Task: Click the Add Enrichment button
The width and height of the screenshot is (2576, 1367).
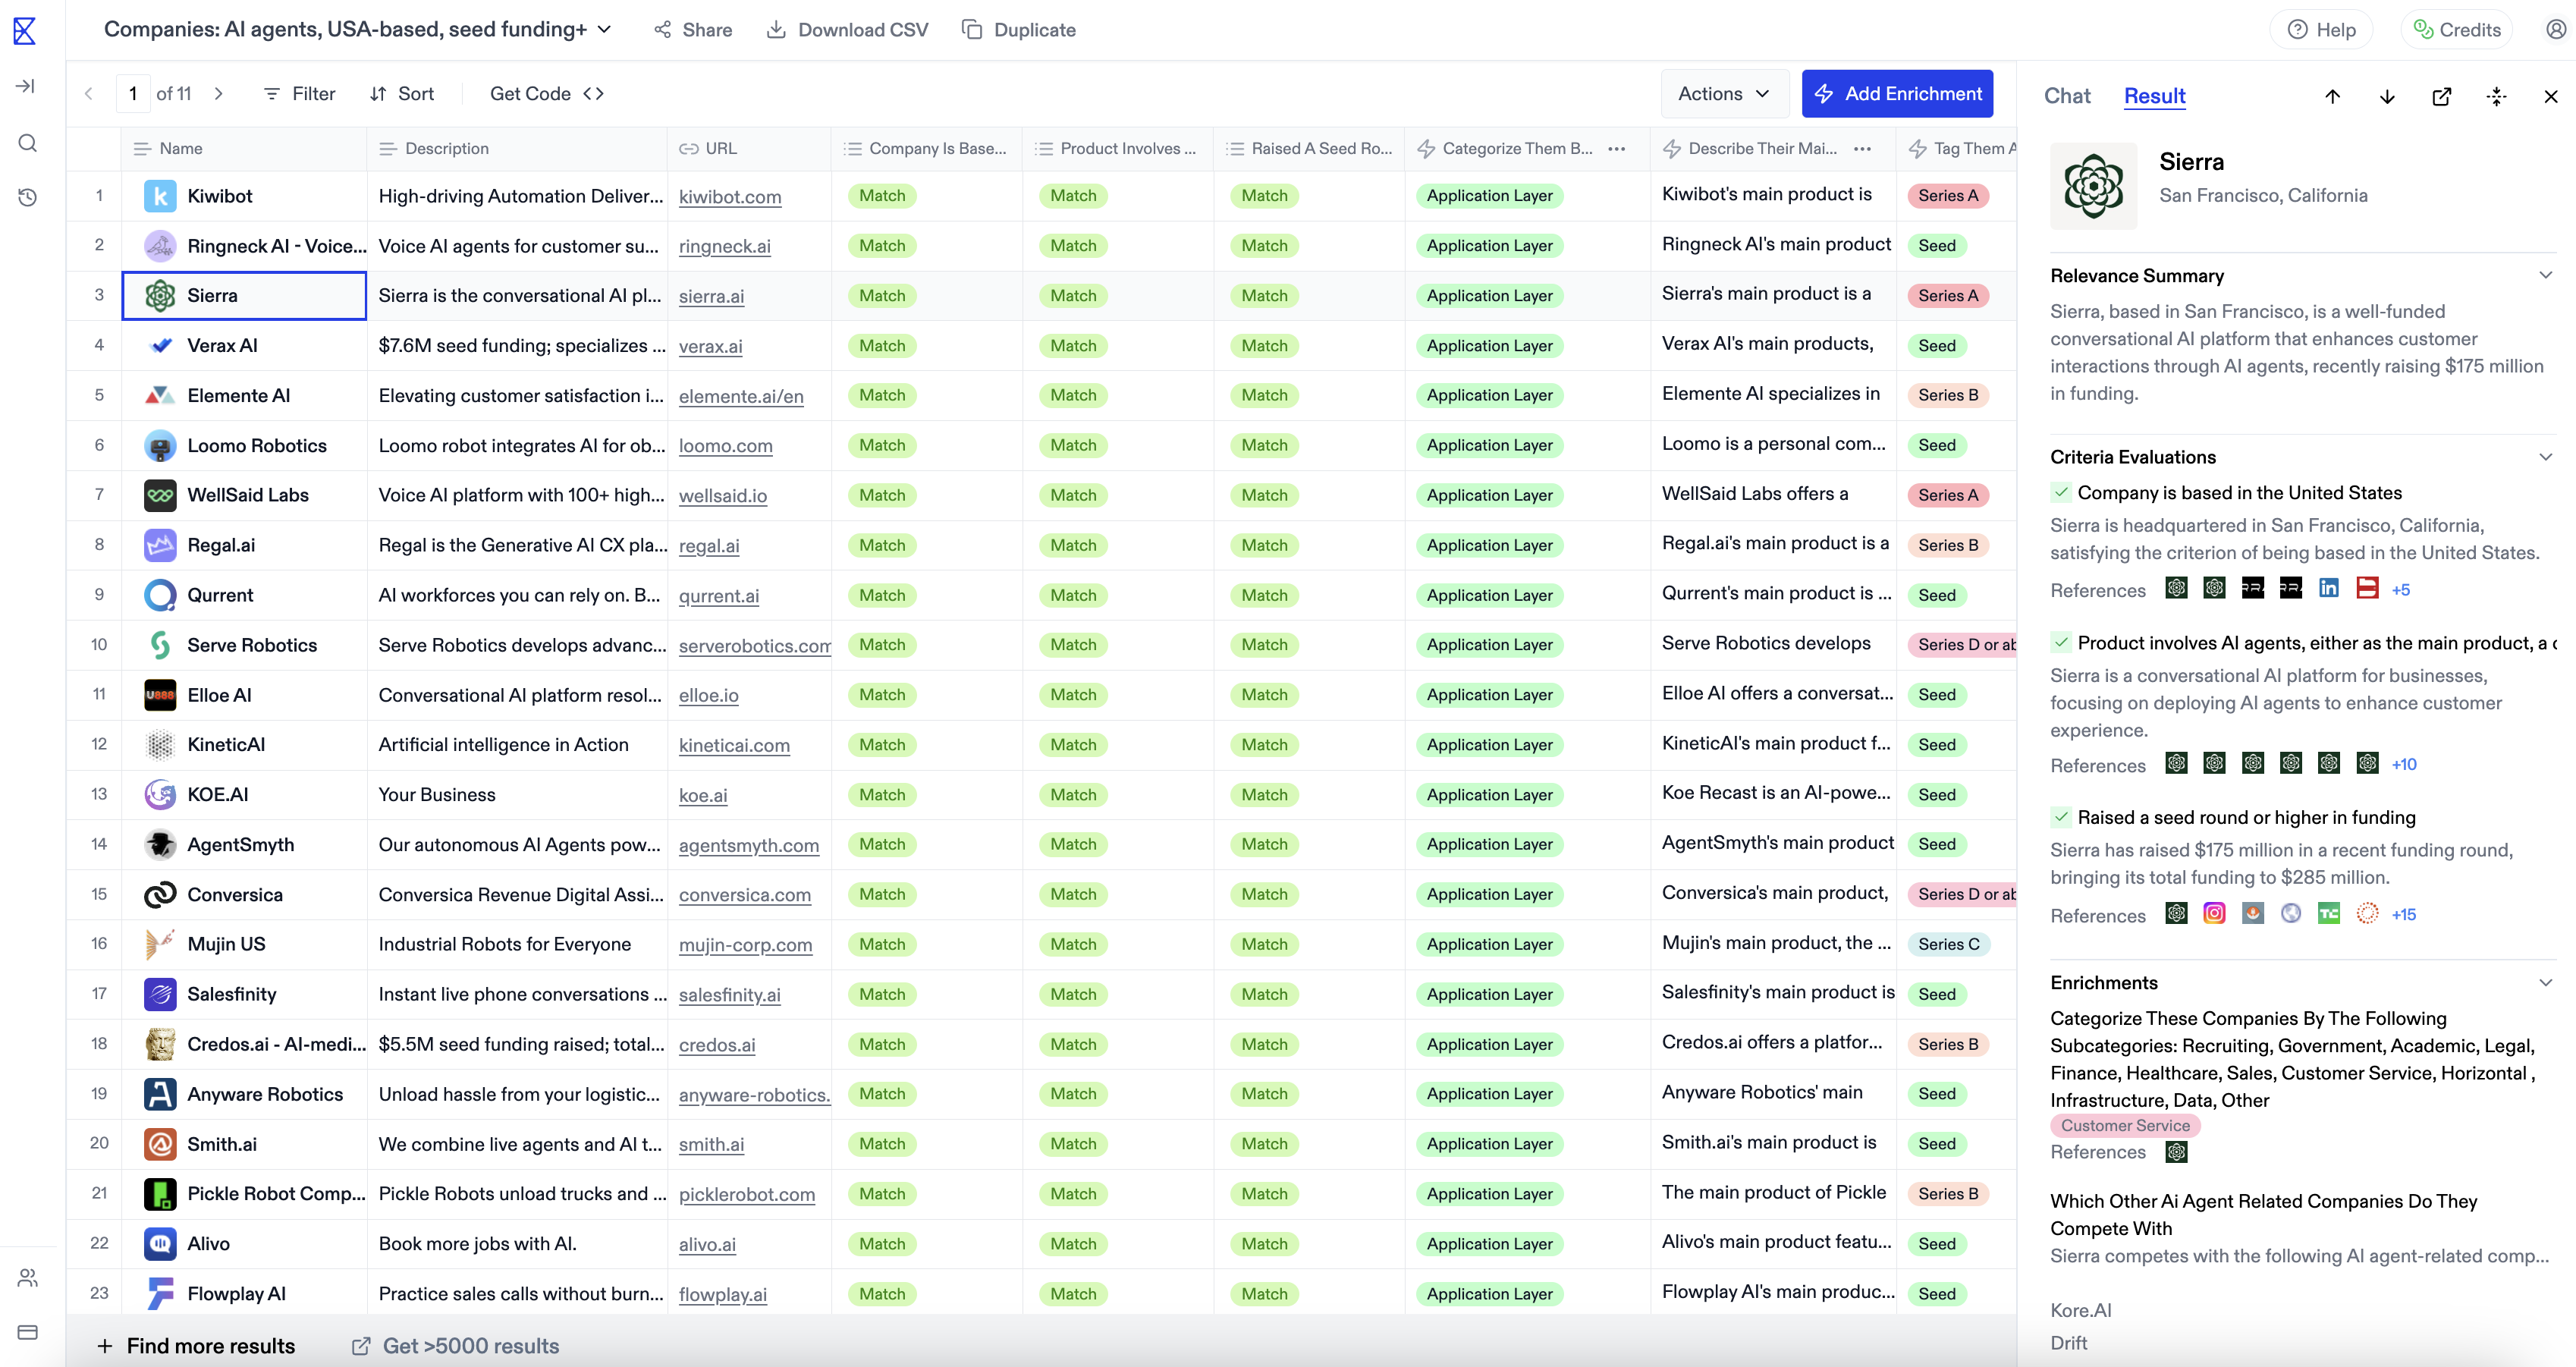Action: click(1897, 93)
